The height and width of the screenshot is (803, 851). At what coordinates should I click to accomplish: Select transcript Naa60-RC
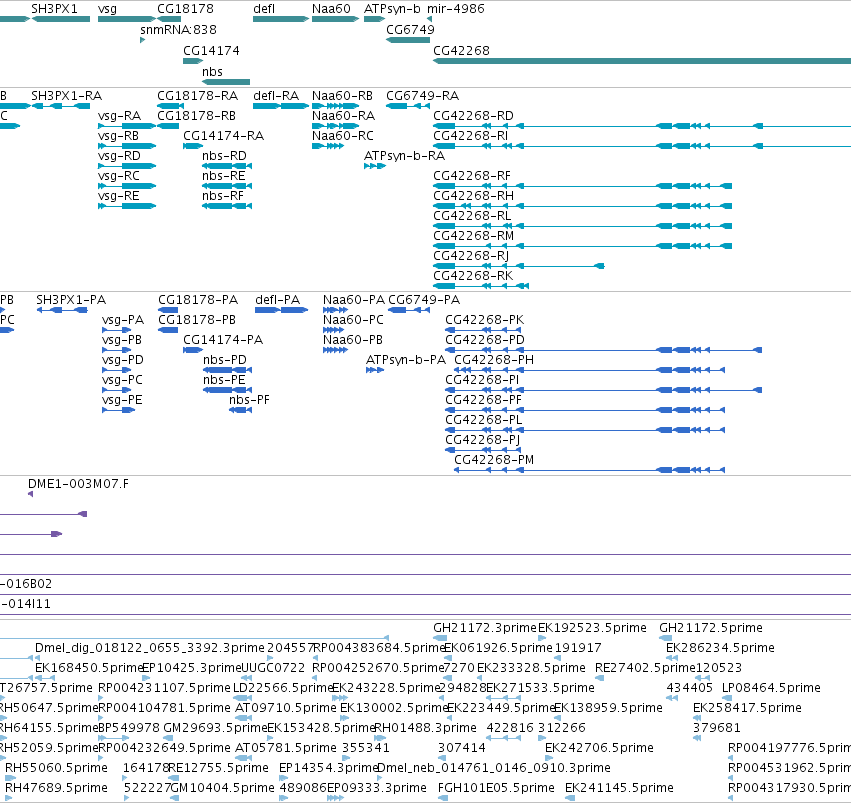click(x=342, y=136)
